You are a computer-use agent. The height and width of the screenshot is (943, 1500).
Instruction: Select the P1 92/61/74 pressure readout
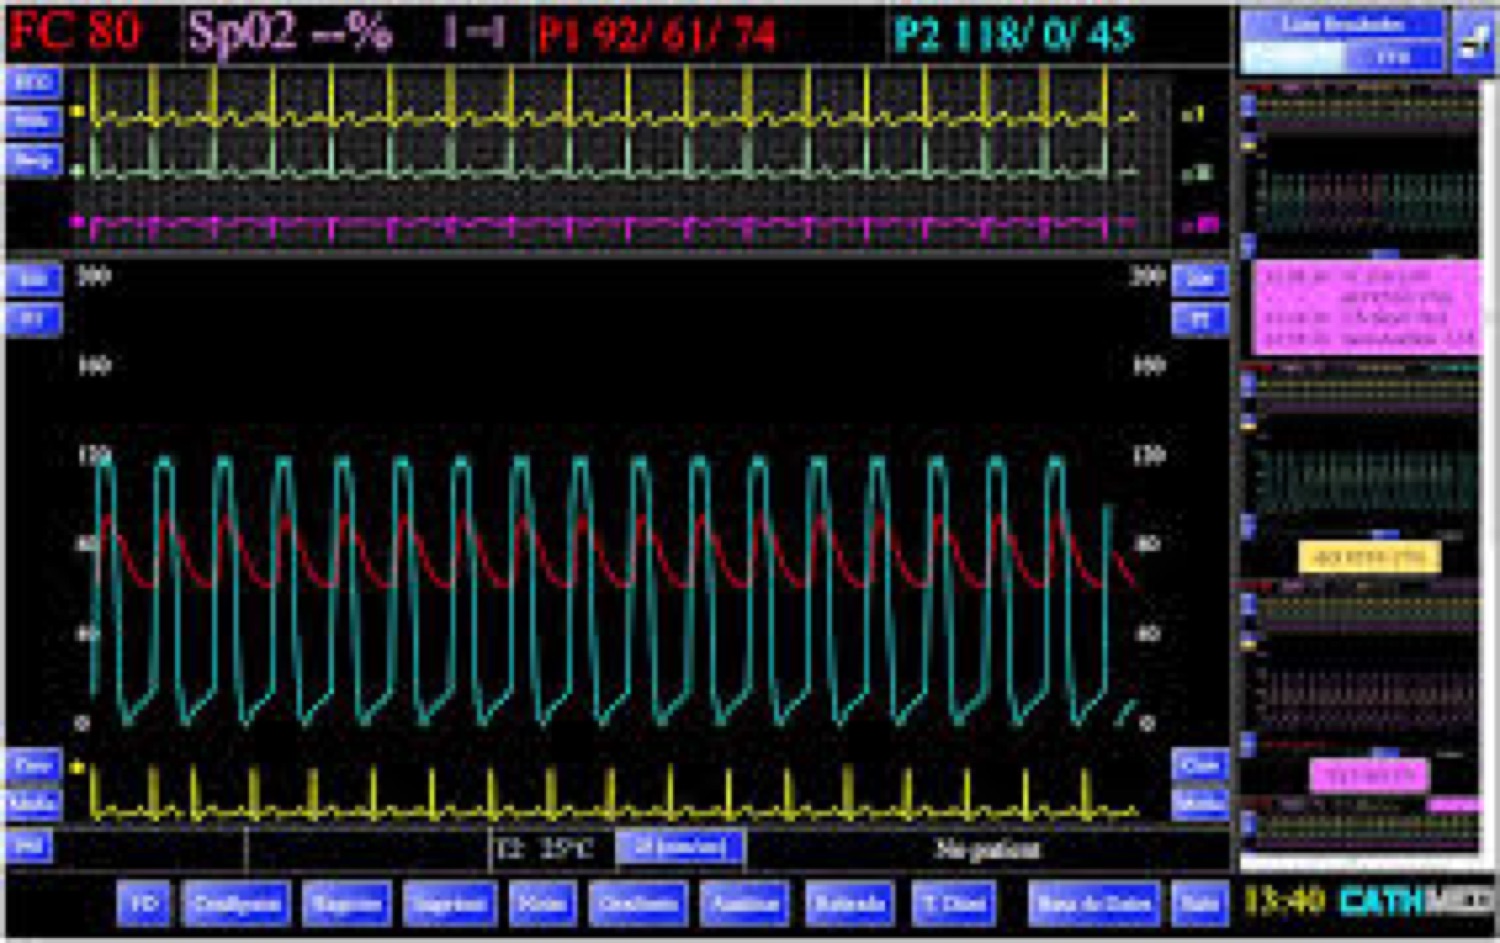click(656, 35)
